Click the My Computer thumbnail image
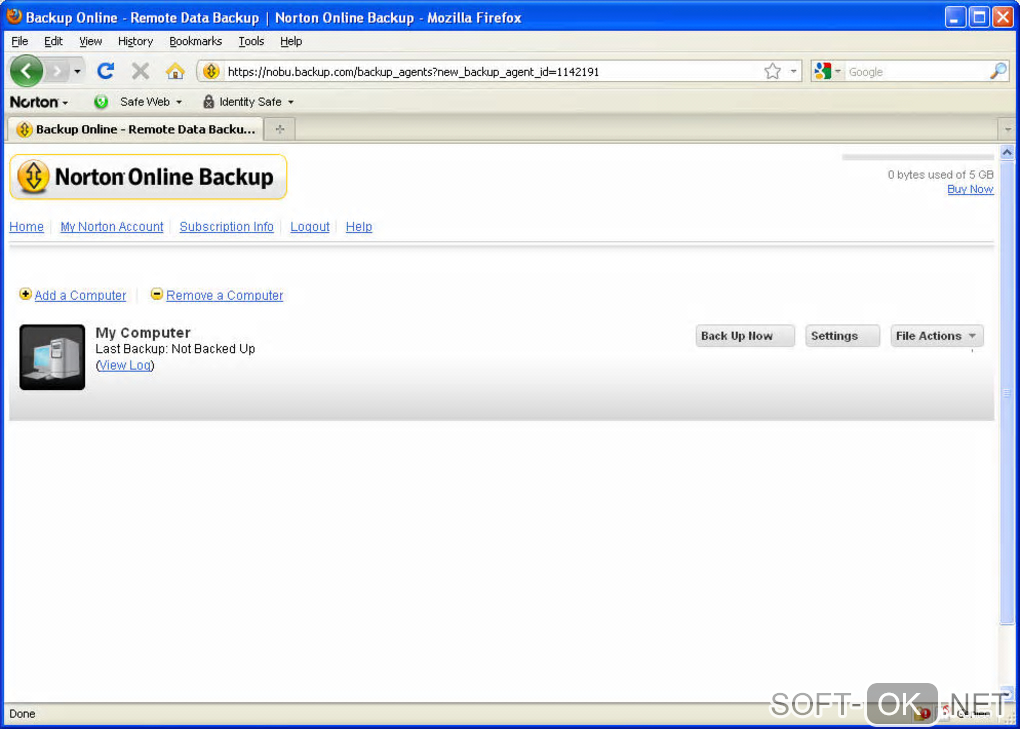The image size is (1020, 729). [x=52, y=357]
